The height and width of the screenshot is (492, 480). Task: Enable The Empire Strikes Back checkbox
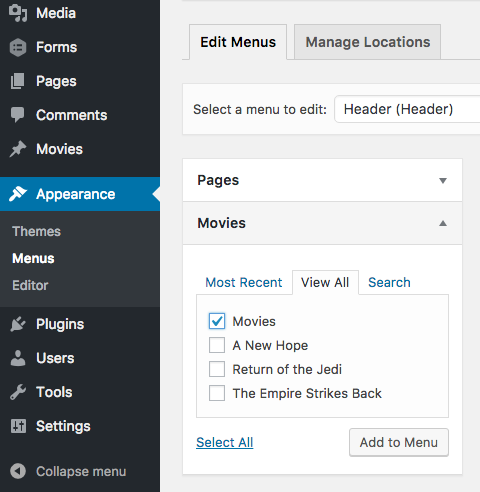217,393
